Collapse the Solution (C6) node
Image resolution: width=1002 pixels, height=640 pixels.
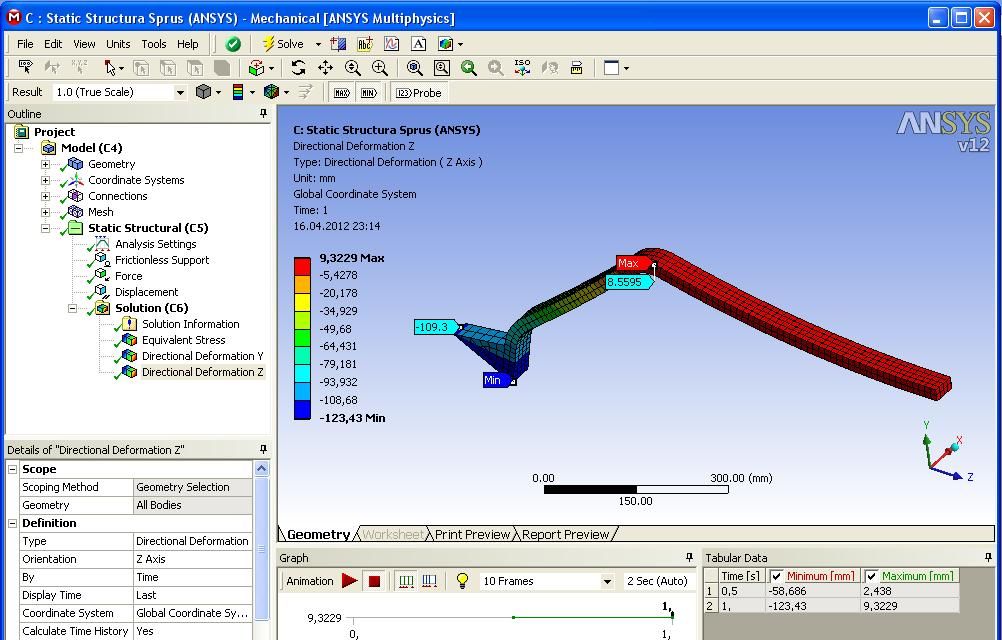72,308
